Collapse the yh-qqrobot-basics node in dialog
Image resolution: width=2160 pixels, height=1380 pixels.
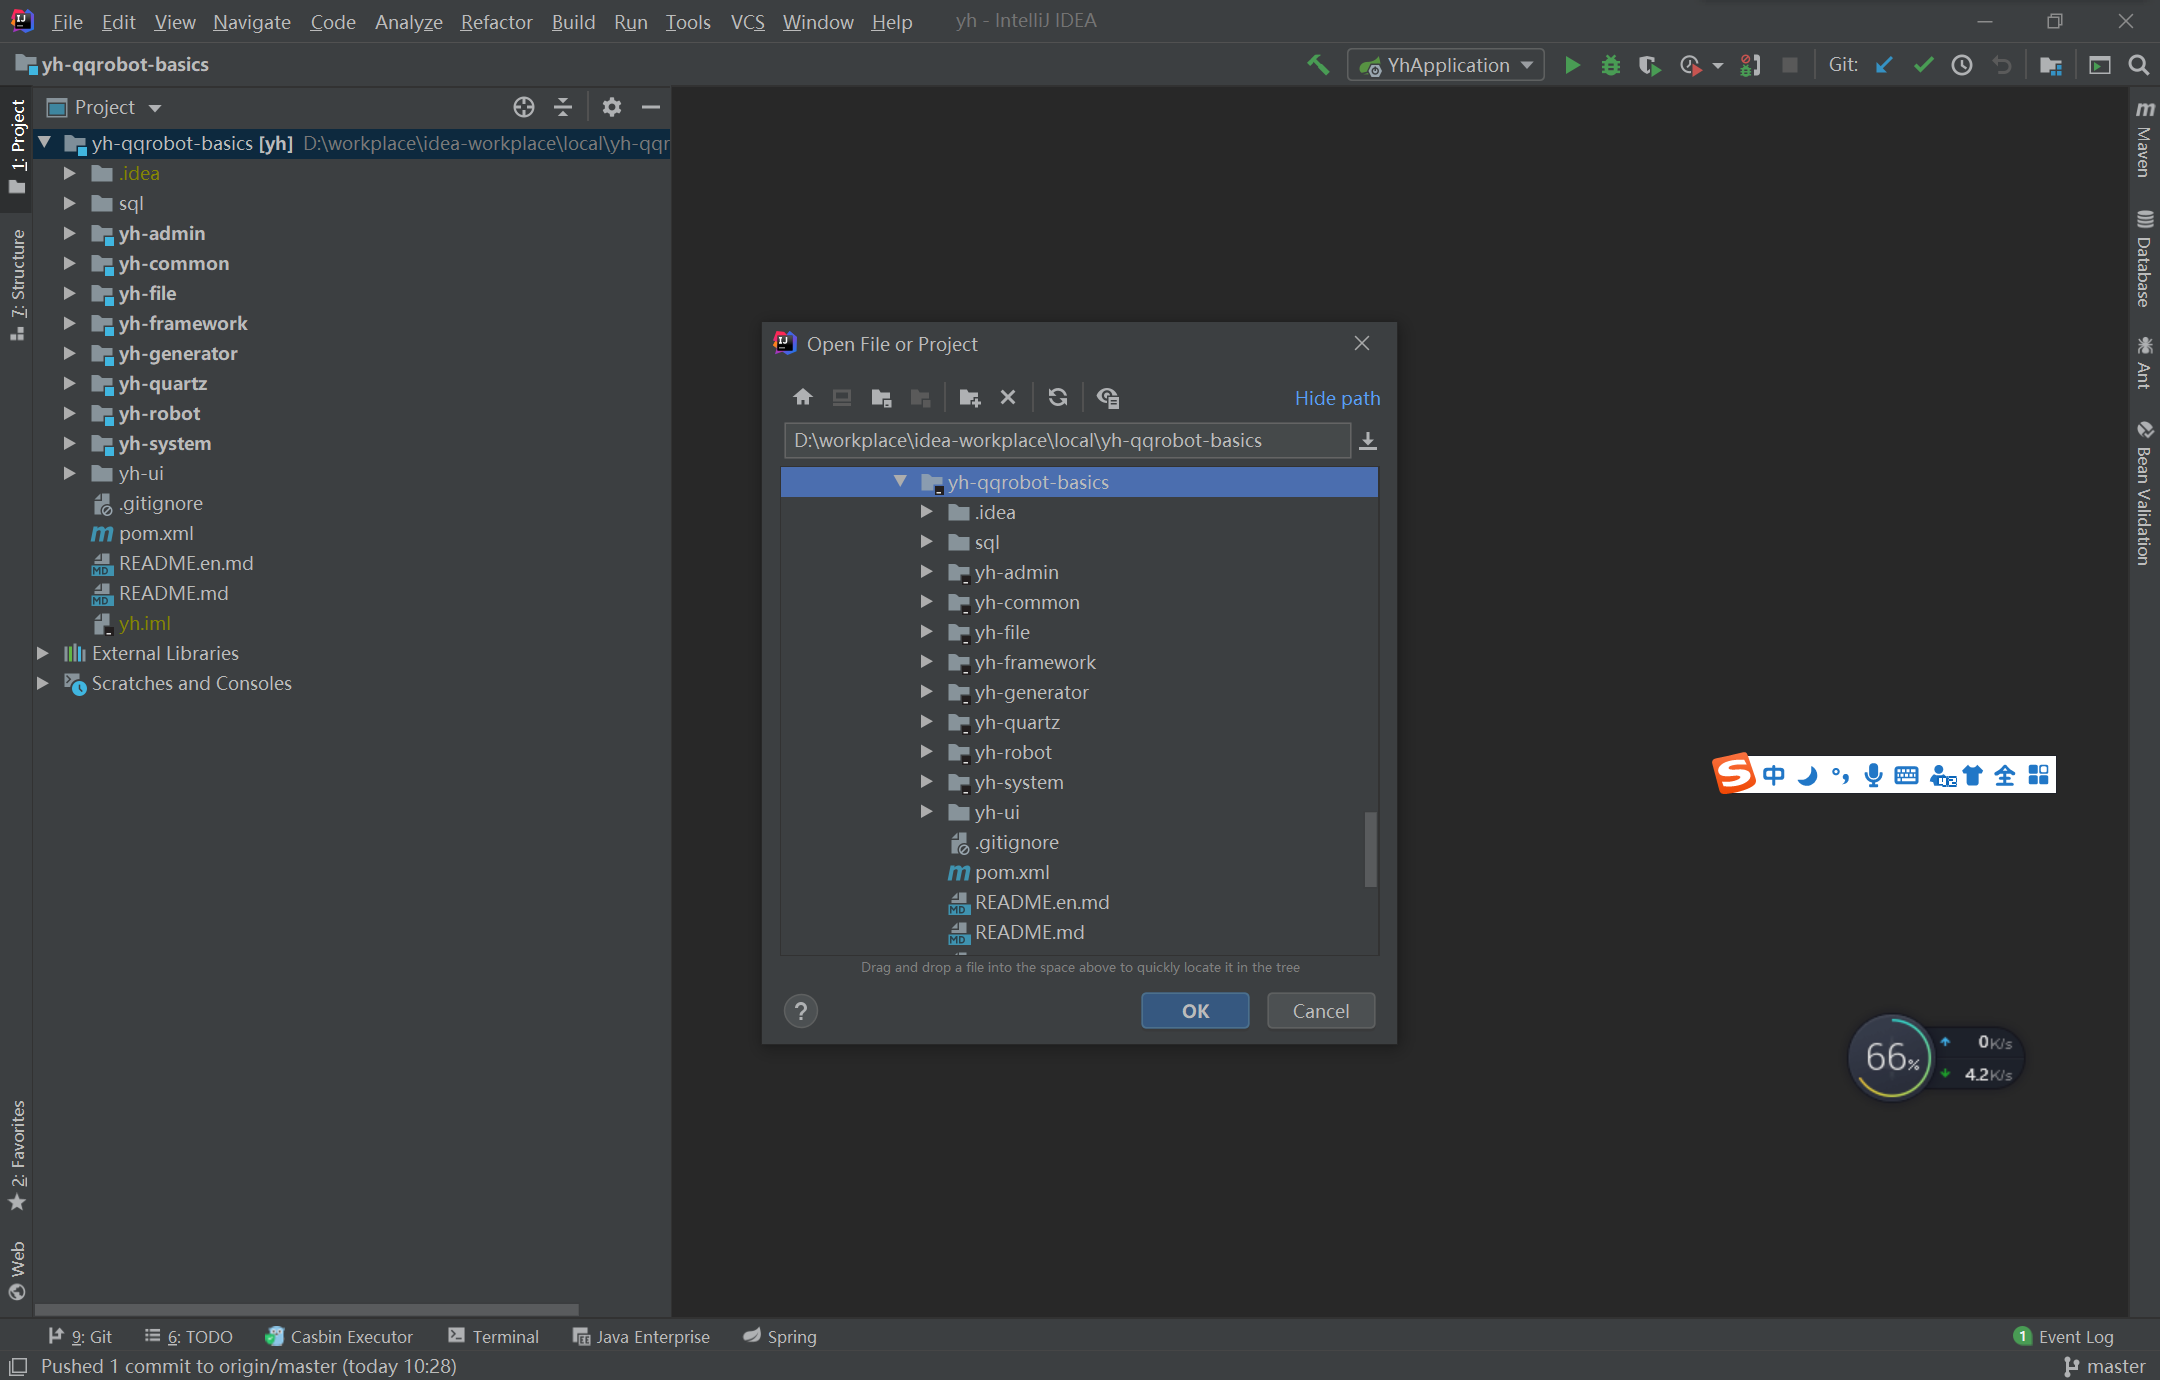[899, 482]
